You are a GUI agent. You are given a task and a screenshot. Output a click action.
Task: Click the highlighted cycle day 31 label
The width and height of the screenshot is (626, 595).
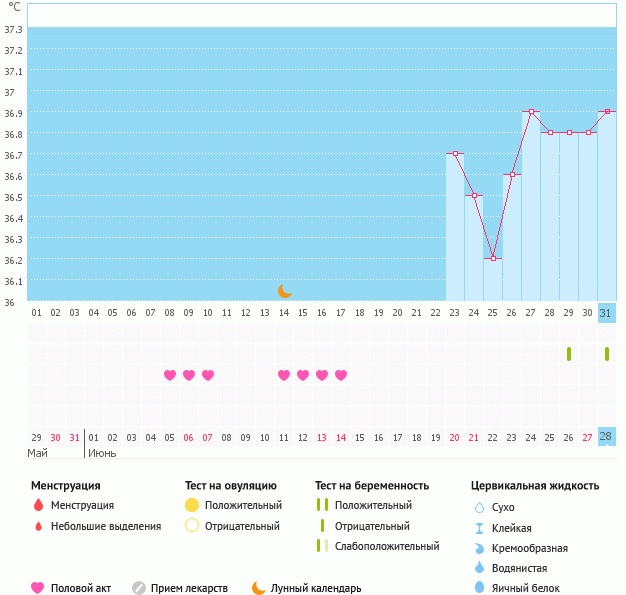606,313
